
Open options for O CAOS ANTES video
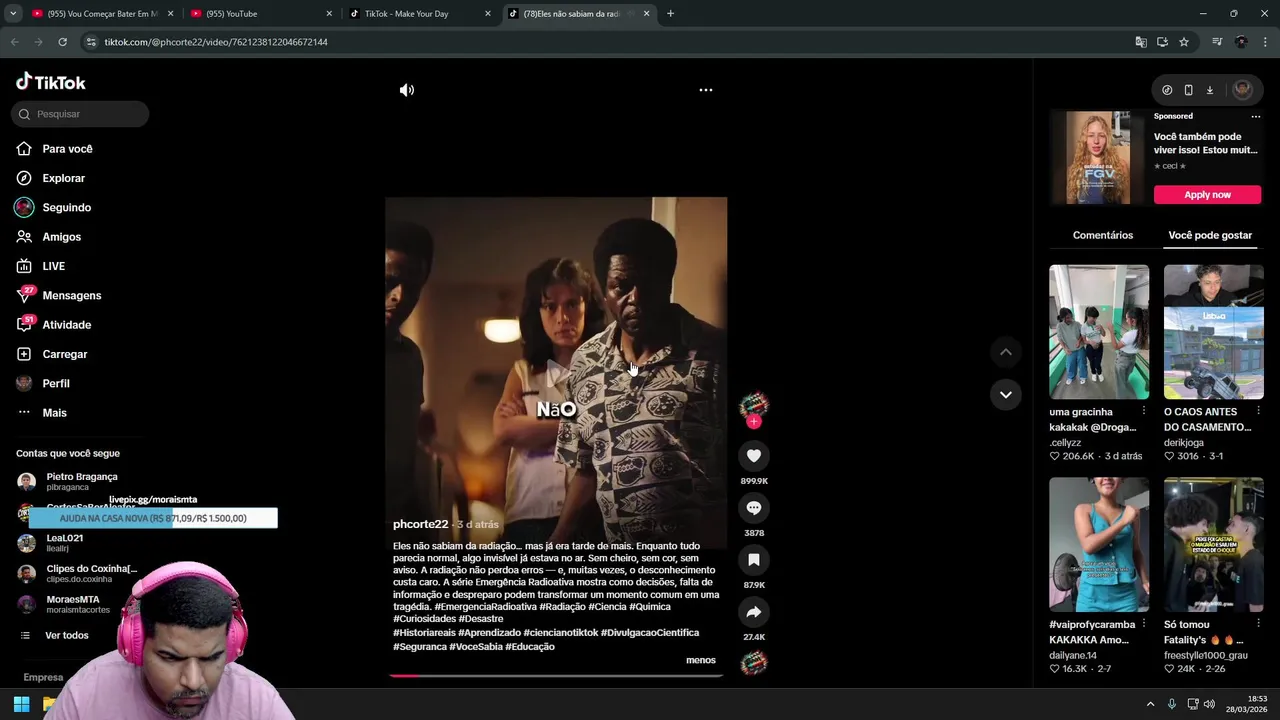[x=1258, y=411]
